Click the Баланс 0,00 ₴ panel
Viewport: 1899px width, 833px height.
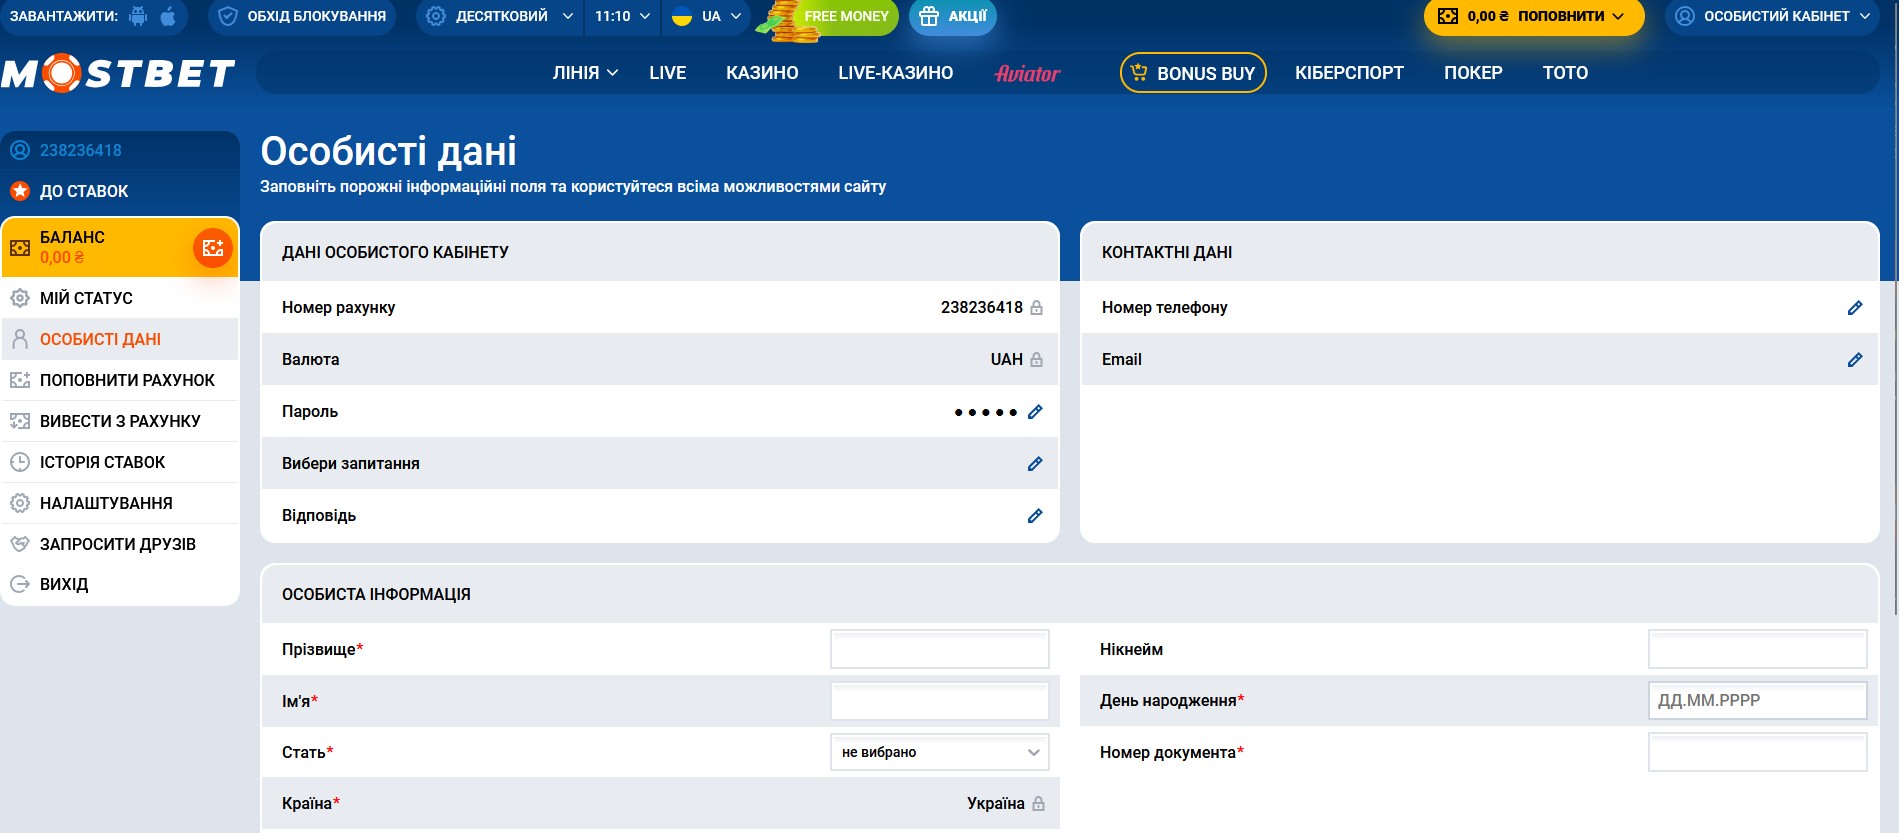[x=120, y=247]
